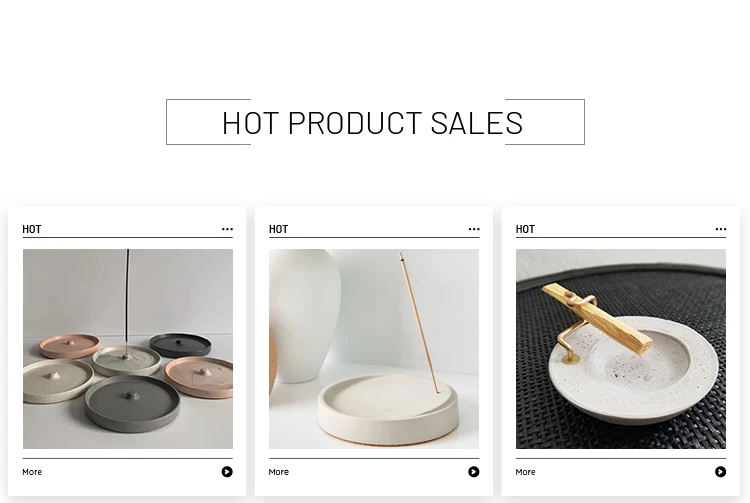Open the photo of multicolored round incense dishes
The width and height of the screenshot is (750, 503).
click(x=128, y=349)
